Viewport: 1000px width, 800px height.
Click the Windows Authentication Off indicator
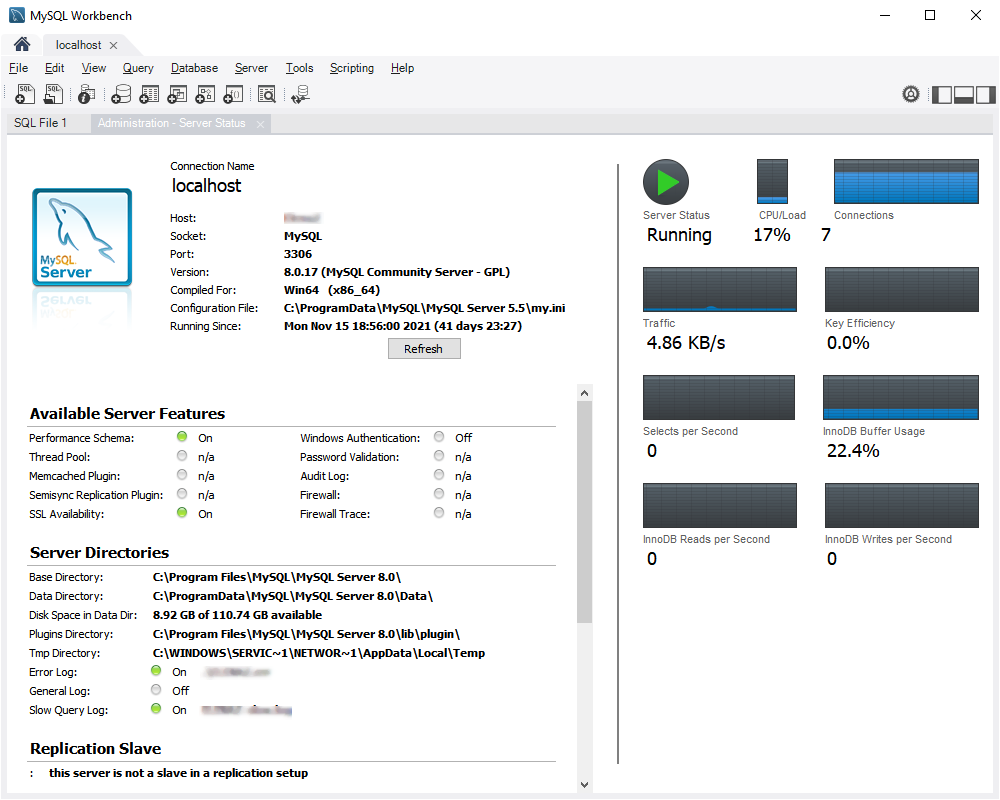coord(438,437)
